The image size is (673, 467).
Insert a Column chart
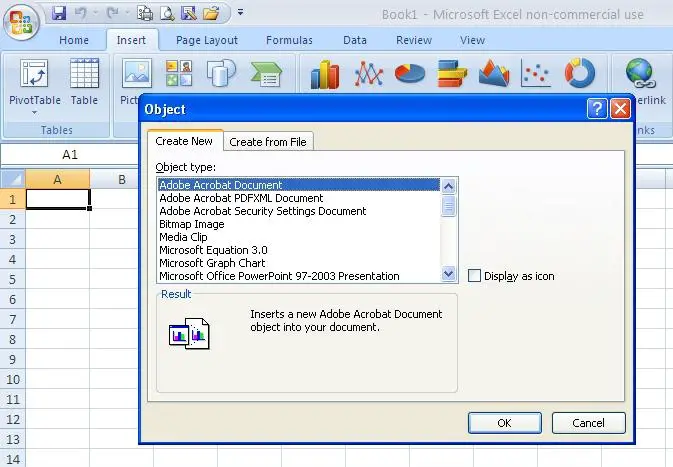point(325,74)
